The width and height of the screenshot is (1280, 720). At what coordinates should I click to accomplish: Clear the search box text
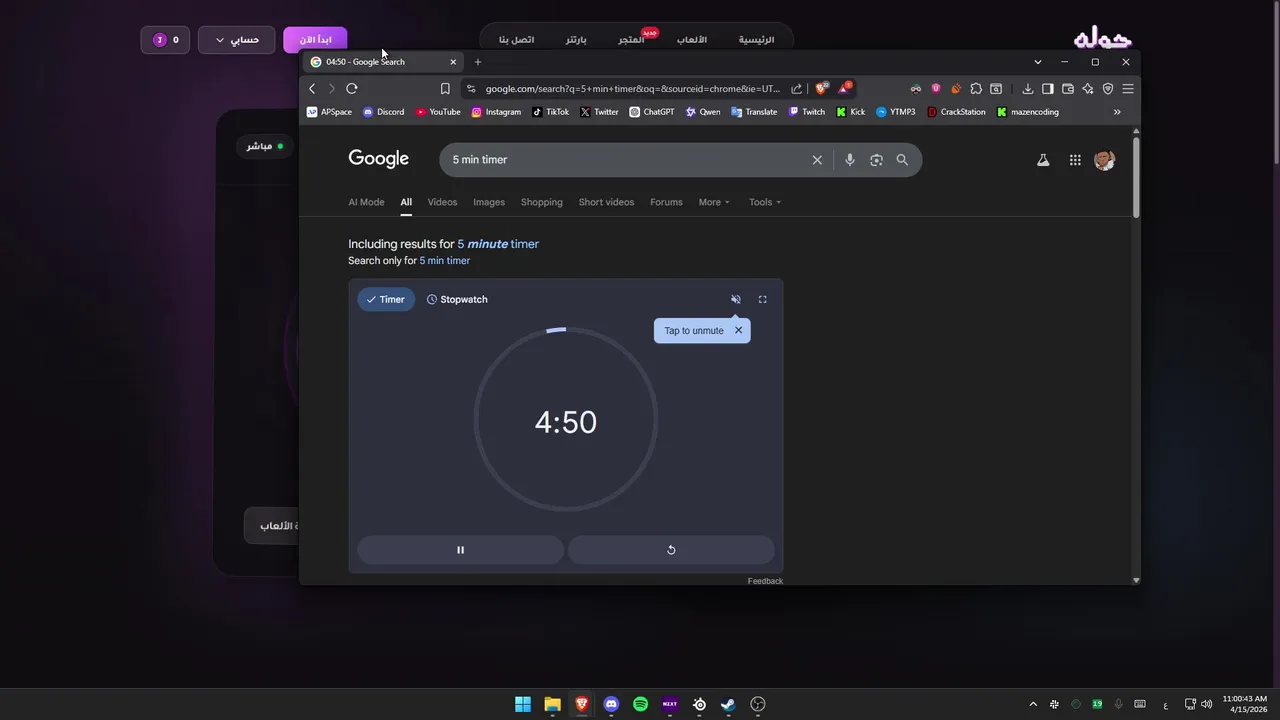click(x=817, y=160)
